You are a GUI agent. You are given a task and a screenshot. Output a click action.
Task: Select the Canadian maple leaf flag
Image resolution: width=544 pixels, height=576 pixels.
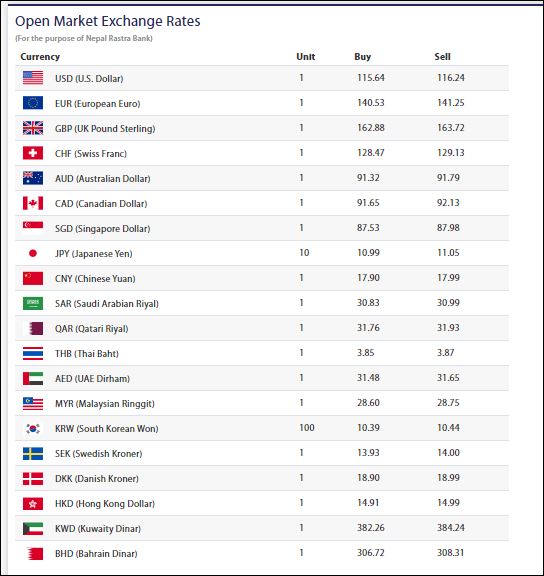tap(33, 203)
